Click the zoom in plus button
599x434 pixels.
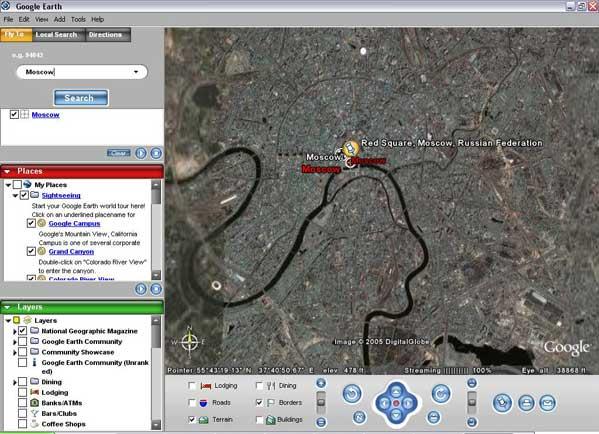tap(321, 383)
